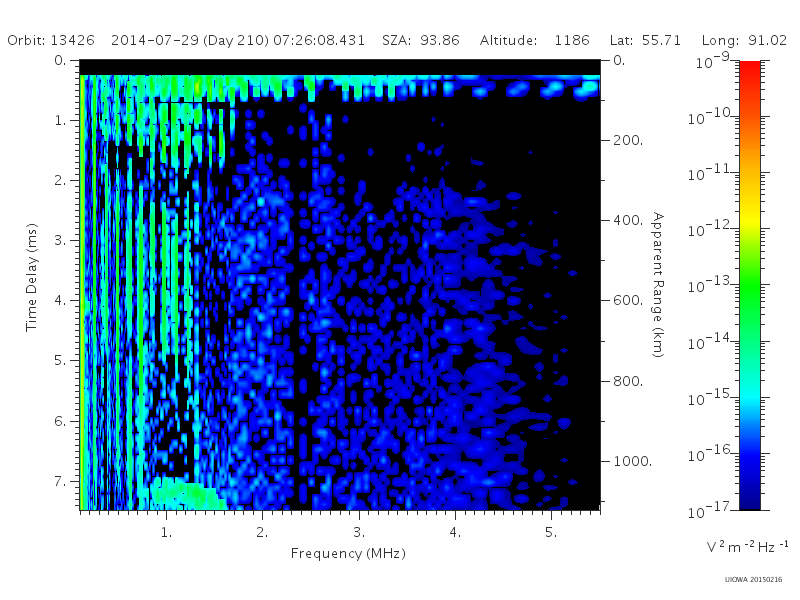Click the '1.' tick on frequency axis

click(166, 533)
